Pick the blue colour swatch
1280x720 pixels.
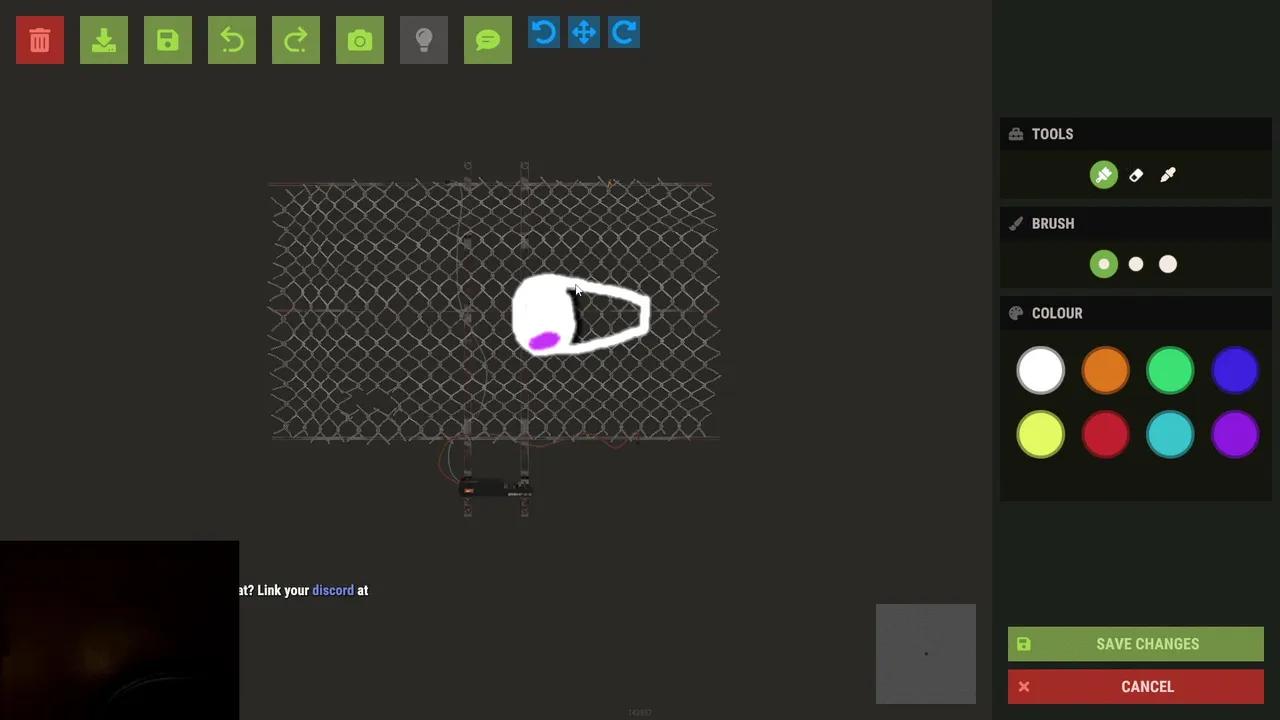(1235, 370)
